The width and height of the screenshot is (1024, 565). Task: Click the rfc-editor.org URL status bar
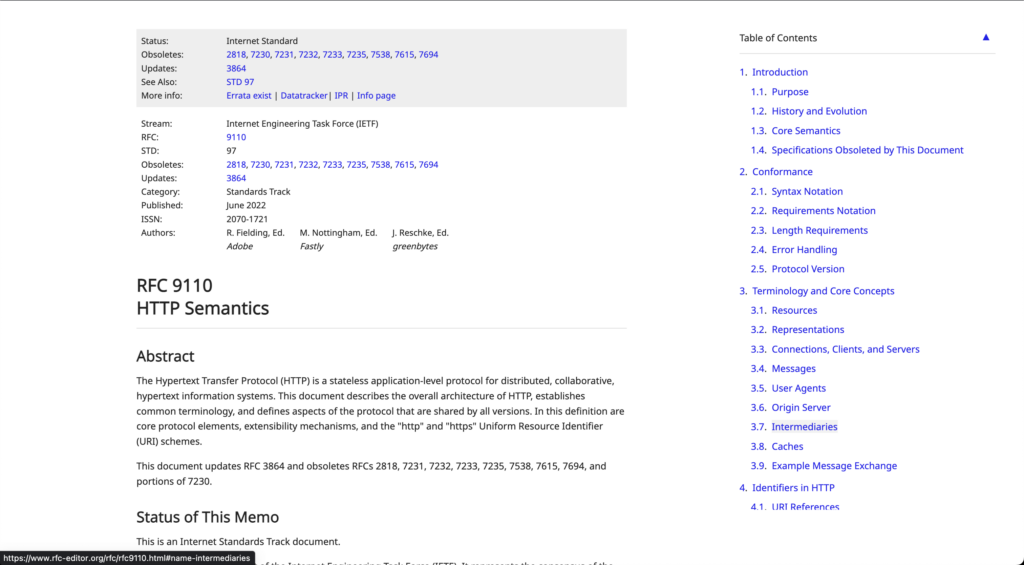tap(127, 558)
